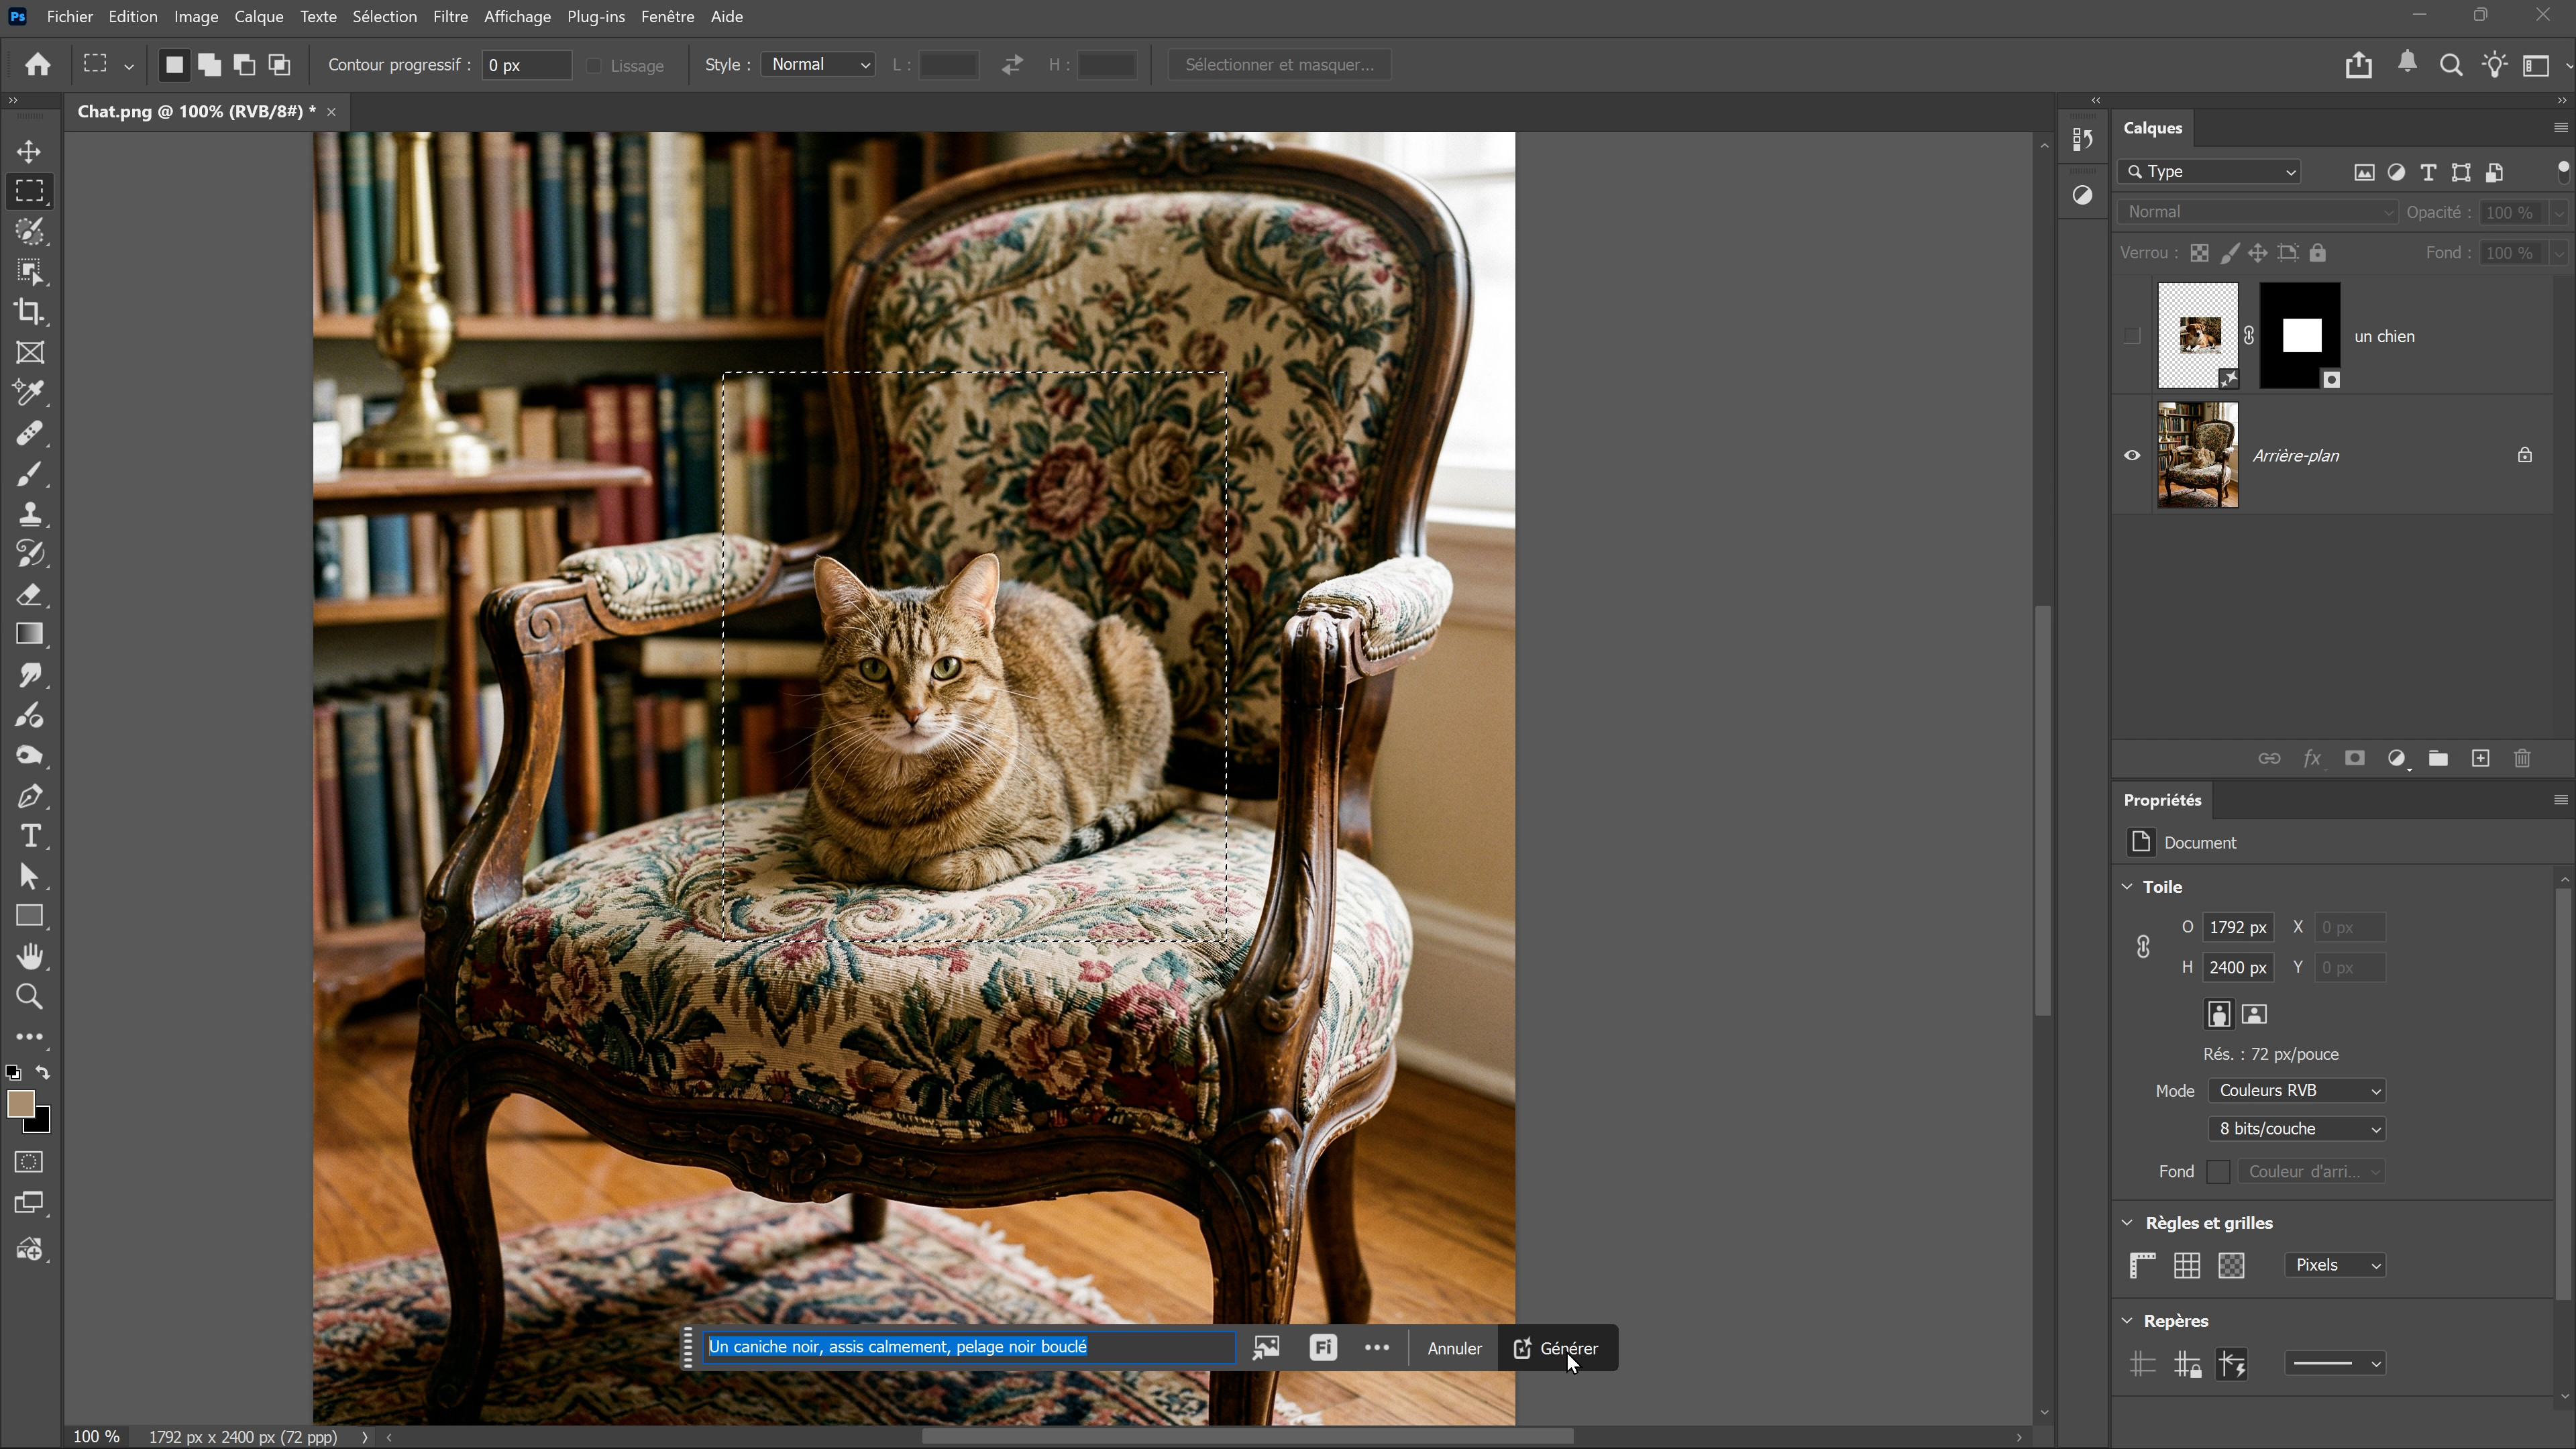
Task: Click the foreground color swatch
Action: coord(20,1104)
